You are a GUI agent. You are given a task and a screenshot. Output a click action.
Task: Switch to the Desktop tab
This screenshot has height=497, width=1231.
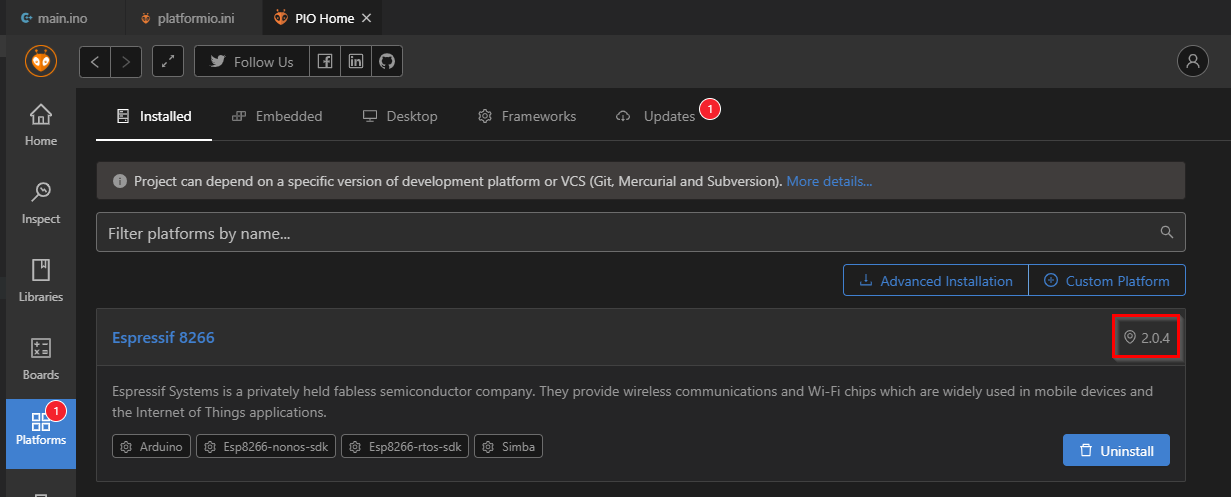click(x=400, y=116)
